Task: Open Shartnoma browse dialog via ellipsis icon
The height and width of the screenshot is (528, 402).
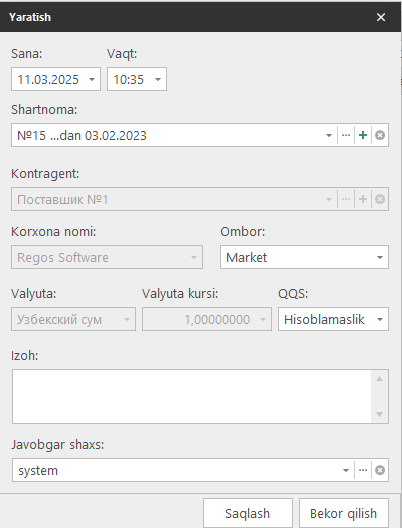Action: 346,135
